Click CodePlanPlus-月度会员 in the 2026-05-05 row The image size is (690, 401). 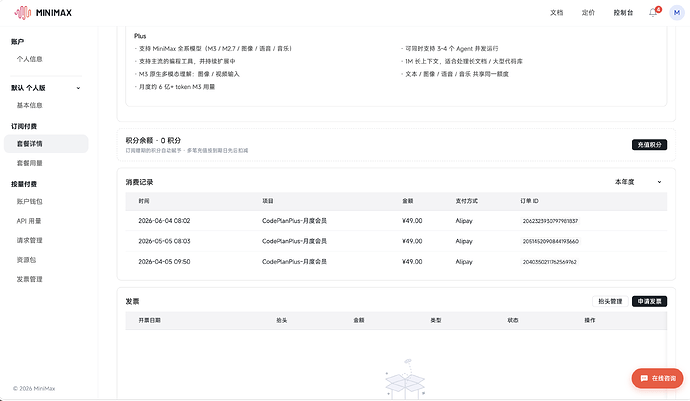[294, 241]
